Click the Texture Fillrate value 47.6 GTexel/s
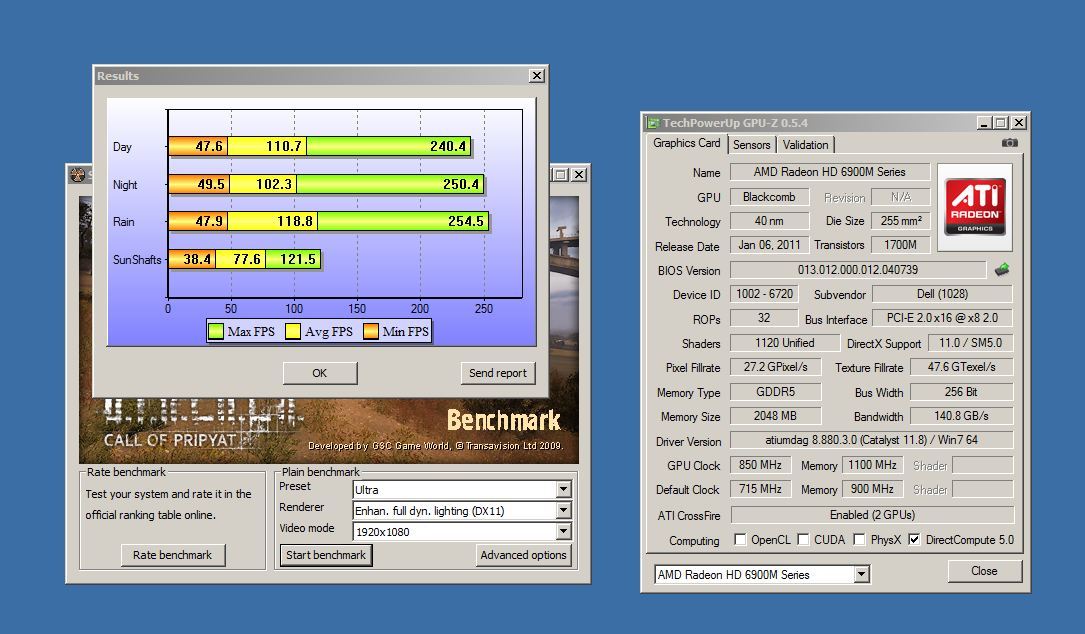The image size is (1085, 634). [x=961, y=367]
